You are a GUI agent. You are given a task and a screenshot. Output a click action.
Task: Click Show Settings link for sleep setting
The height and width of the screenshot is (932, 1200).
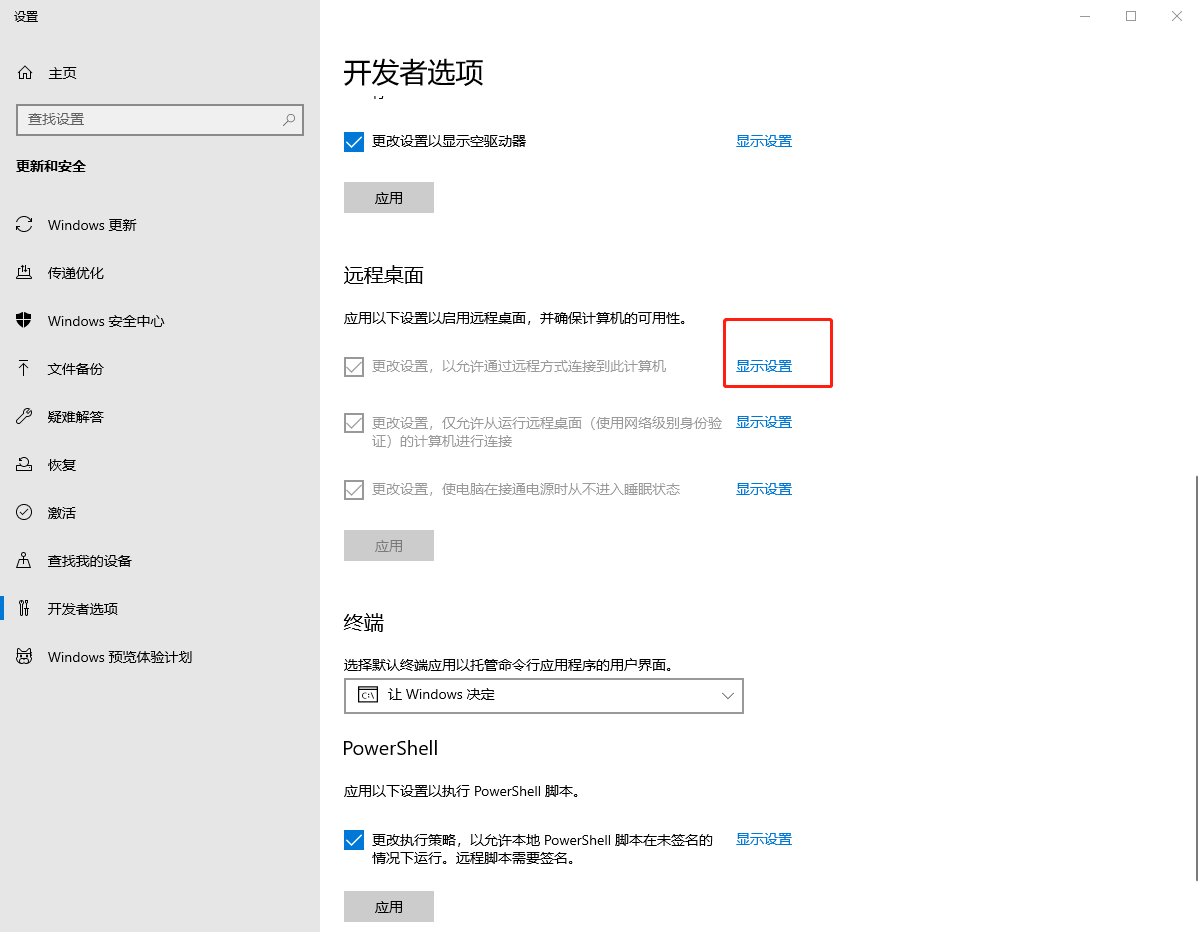coord(763,490)
